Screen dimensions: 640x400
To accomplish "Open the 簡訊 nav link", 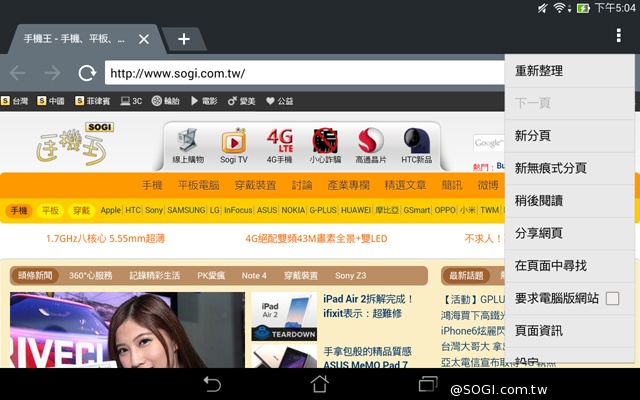I will point(451,185).
